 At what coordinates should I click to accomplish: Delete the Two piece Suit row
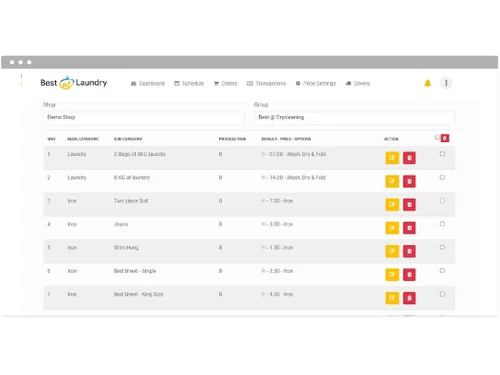point(409,204)
